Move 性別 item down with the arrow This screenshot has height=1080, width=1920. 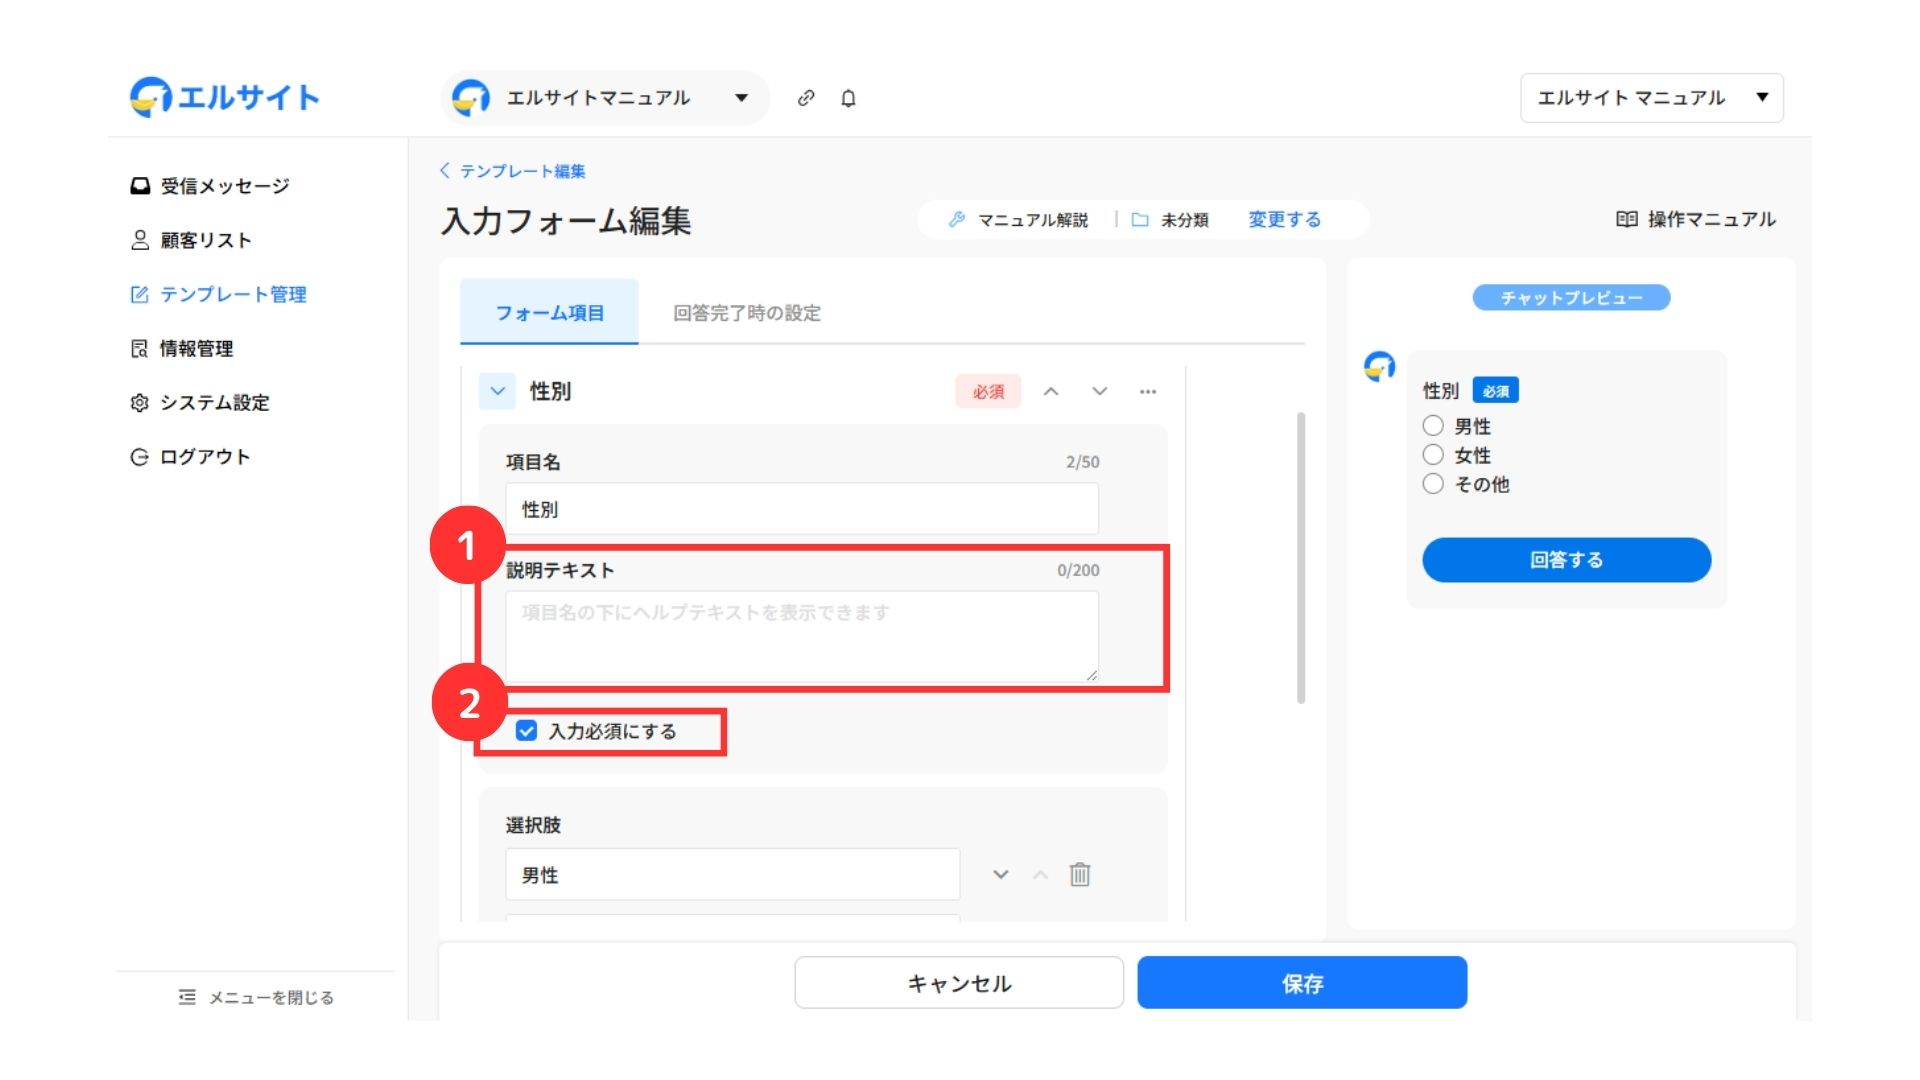pos(1100,392)
